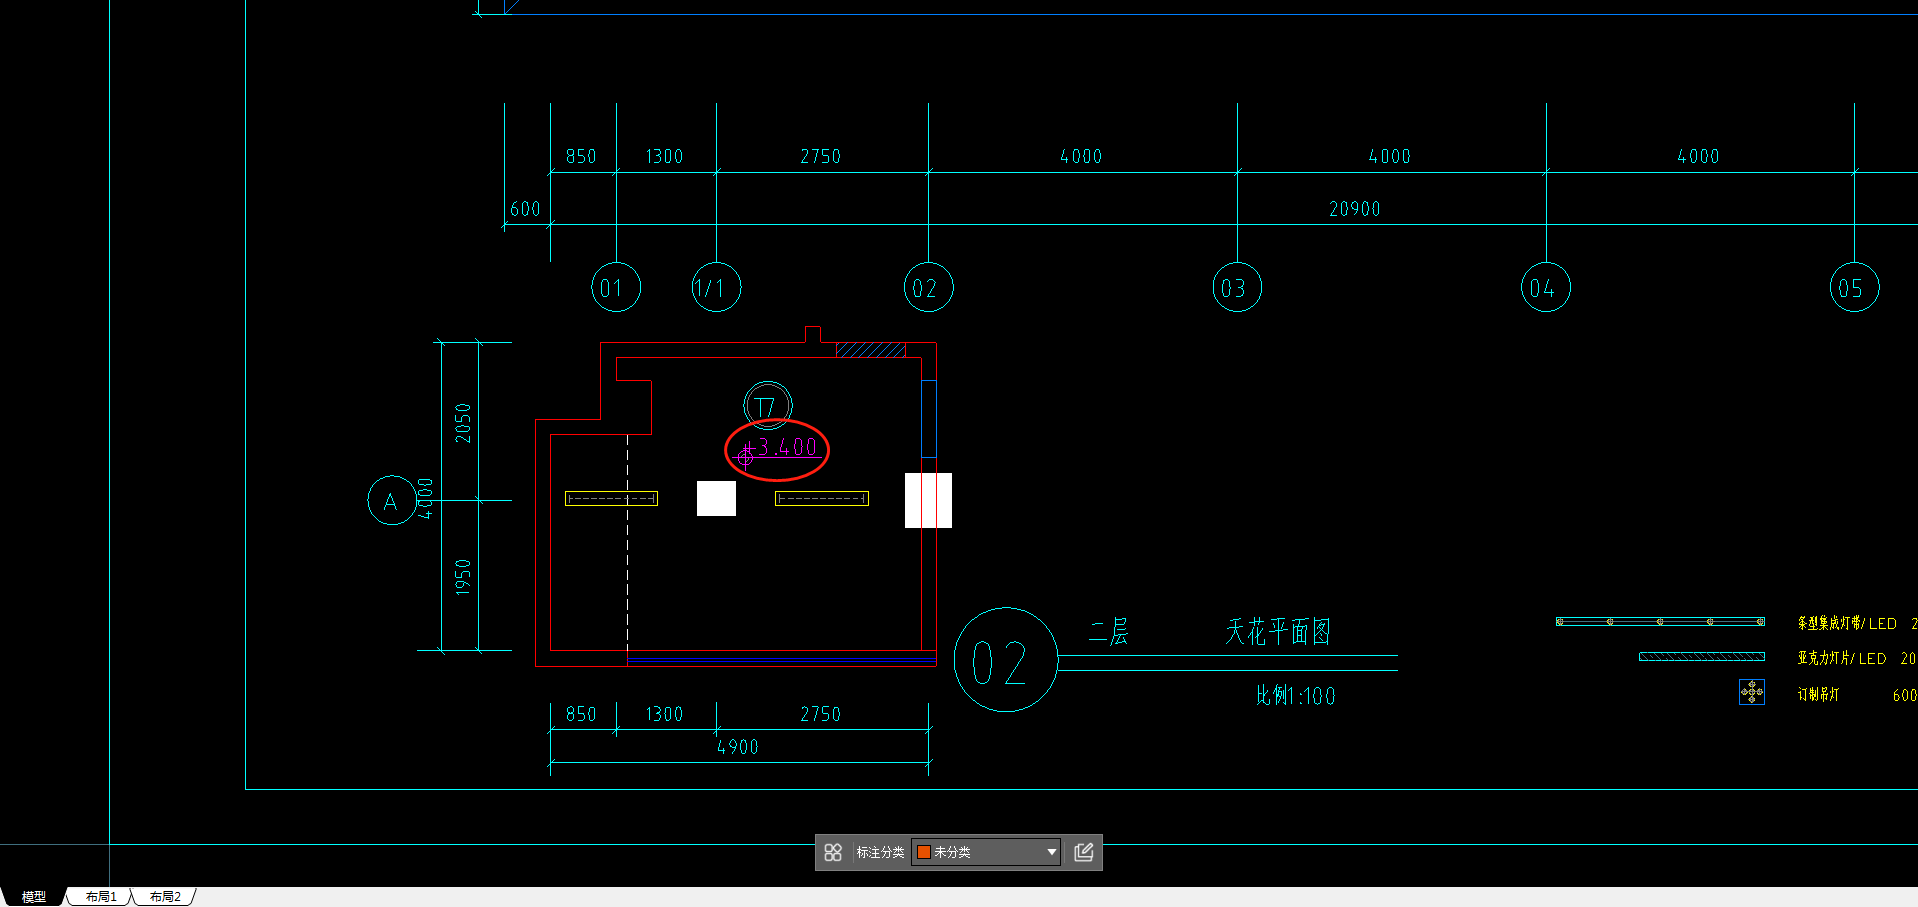1918x907 pixels.
Task: Select the 600 dimension text
Action: [x=525, y=209]
